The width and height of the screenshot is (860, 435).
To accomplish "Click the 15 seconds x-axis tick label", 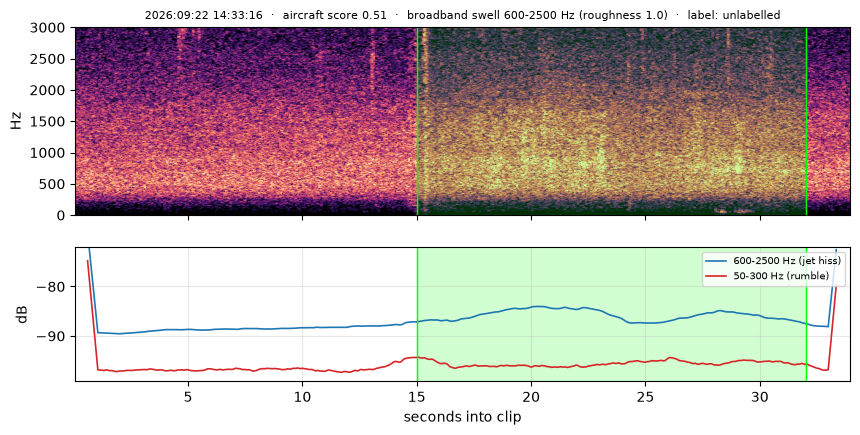I will point(417,396).
